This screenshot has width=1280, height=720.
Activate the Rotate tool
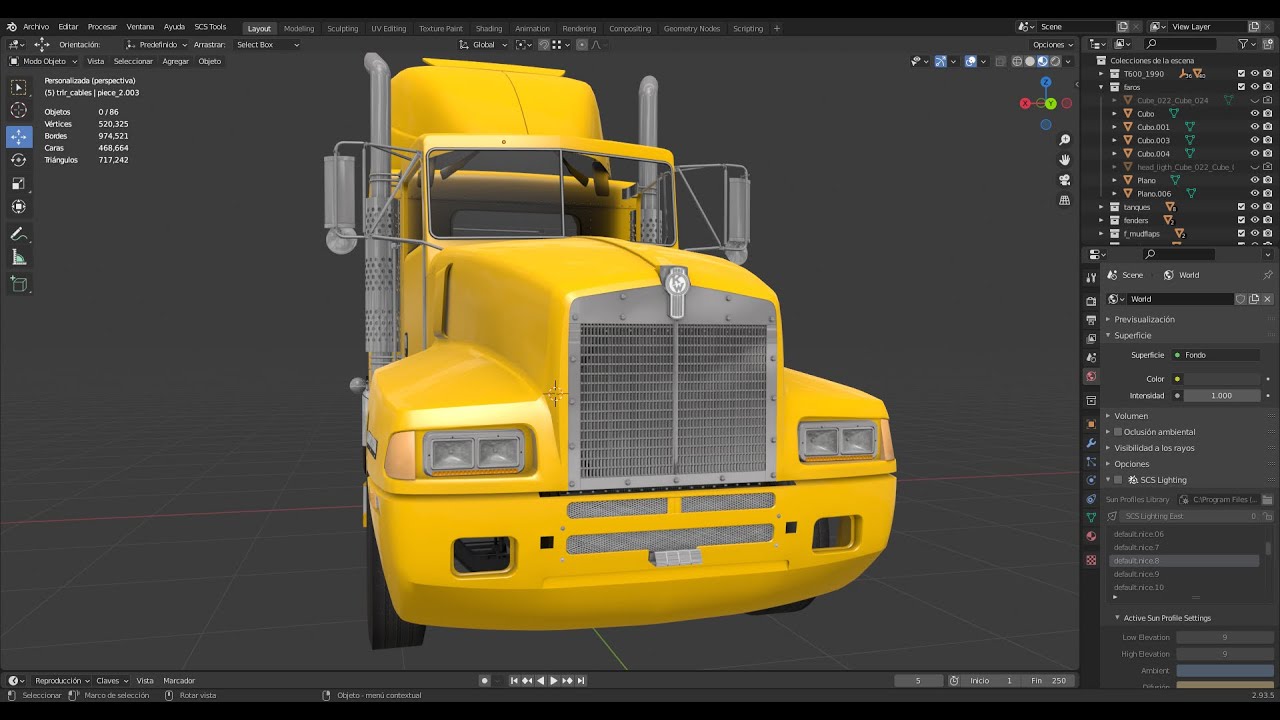(18, 160)
